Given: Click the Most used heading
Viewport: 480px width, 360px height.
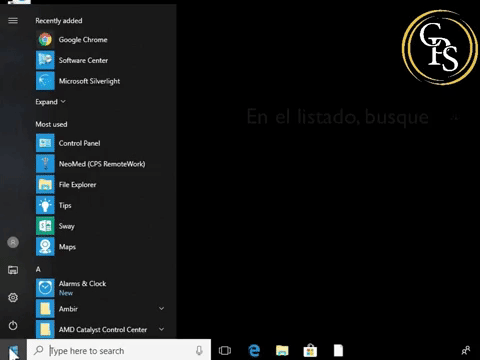Looking at the screenshot, I should coord(51,124).
